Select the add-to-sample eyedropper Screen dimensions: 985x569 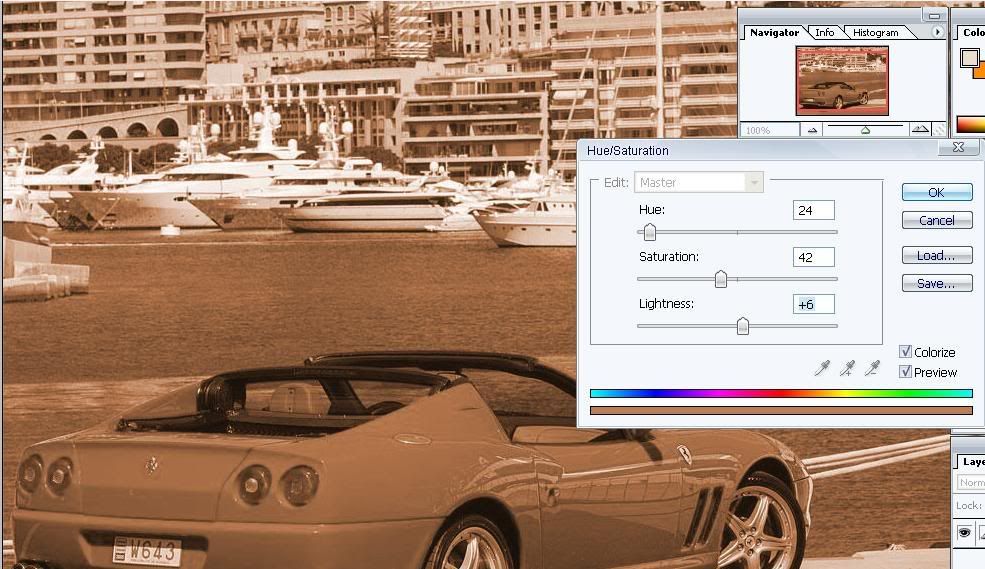tap(847, 368)
